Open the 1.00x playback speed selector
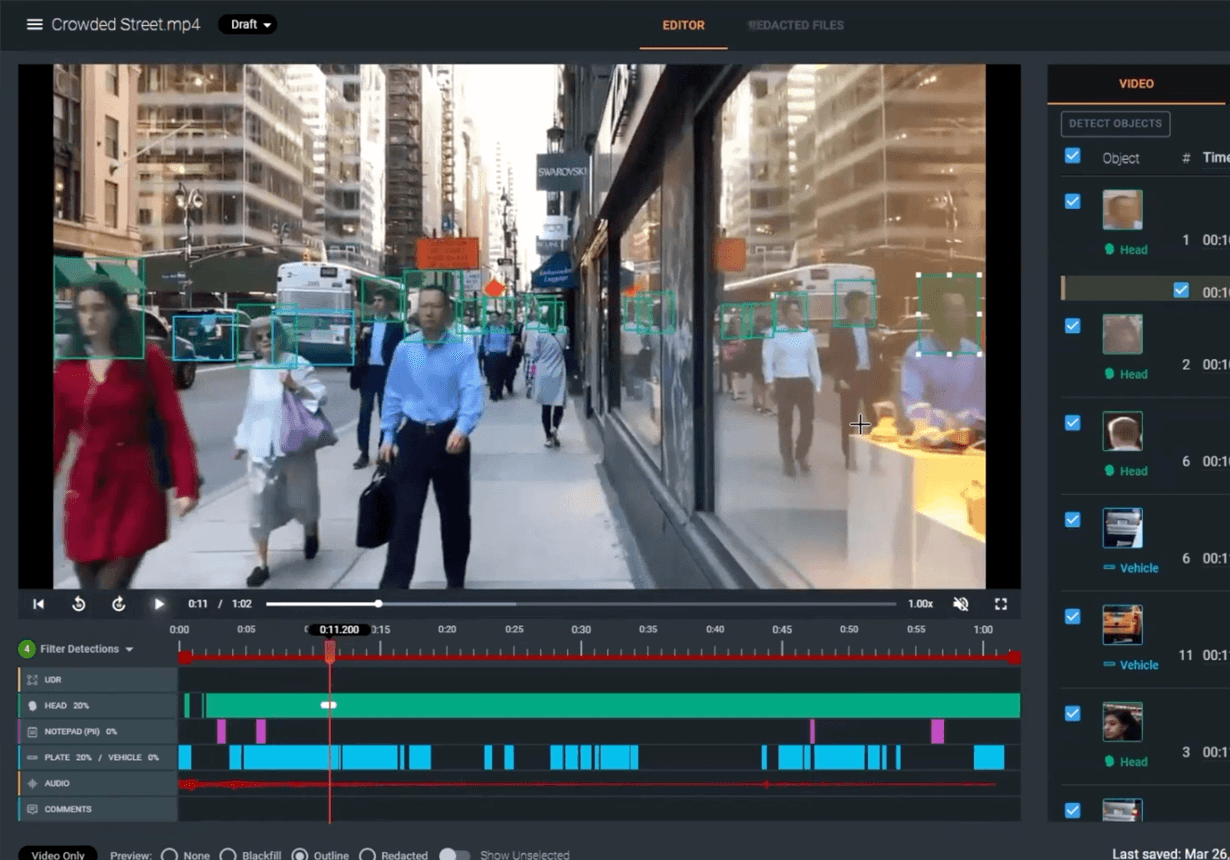Screen dimensions: 1230x860 [x=920, y=604]
